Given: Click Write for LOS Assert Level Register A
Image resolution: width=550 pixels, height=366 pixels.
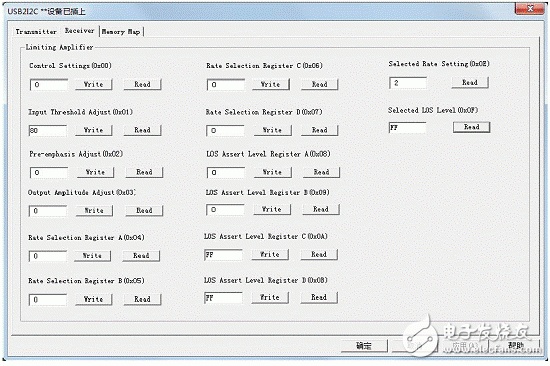Looking at the screenshot, I should click(x=273, y=172).
